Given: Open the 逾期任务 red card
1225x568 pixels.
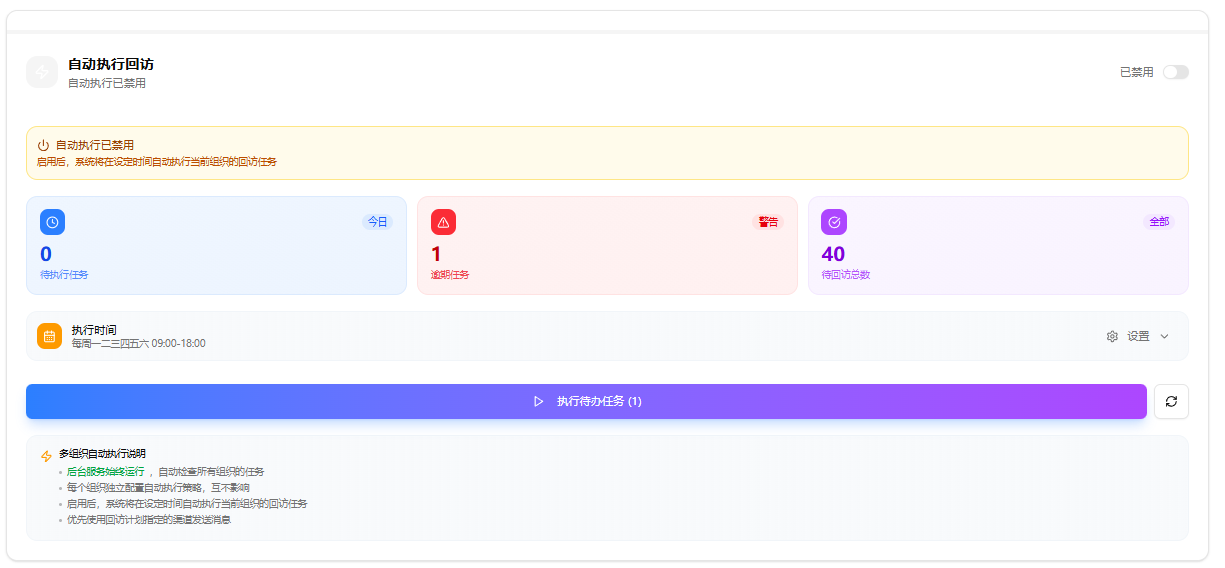Looking at the screenshot, I should coord(607,246).
